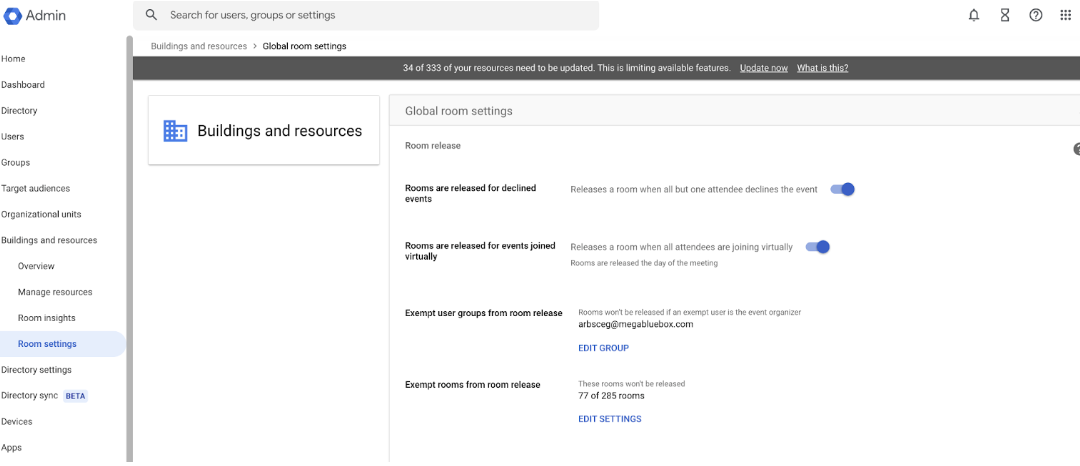Toggle rooms released for events joined virtually
The height and width of the screenshot is (466, 1080).
[818, 246]
